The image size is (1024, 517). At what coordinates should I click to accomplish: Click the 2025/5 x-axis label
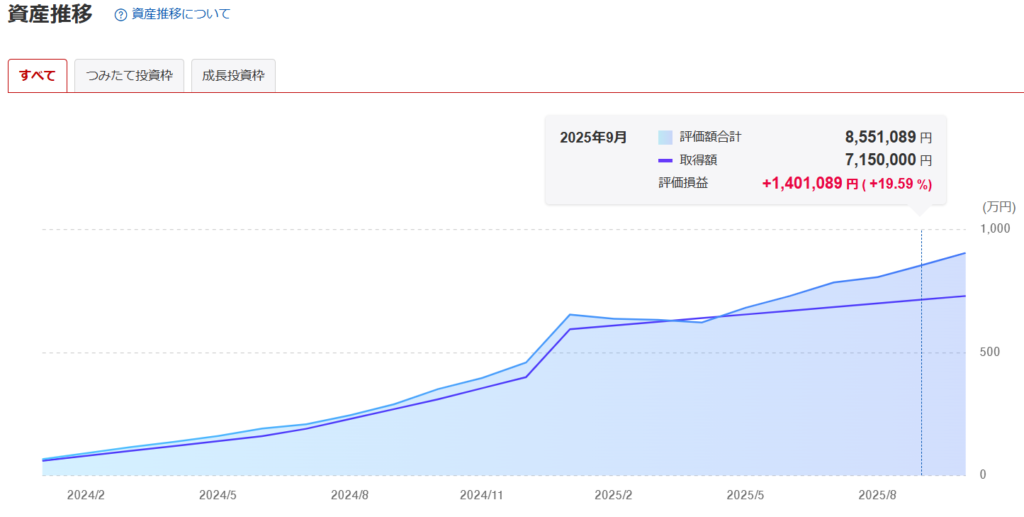coord(745,495)
